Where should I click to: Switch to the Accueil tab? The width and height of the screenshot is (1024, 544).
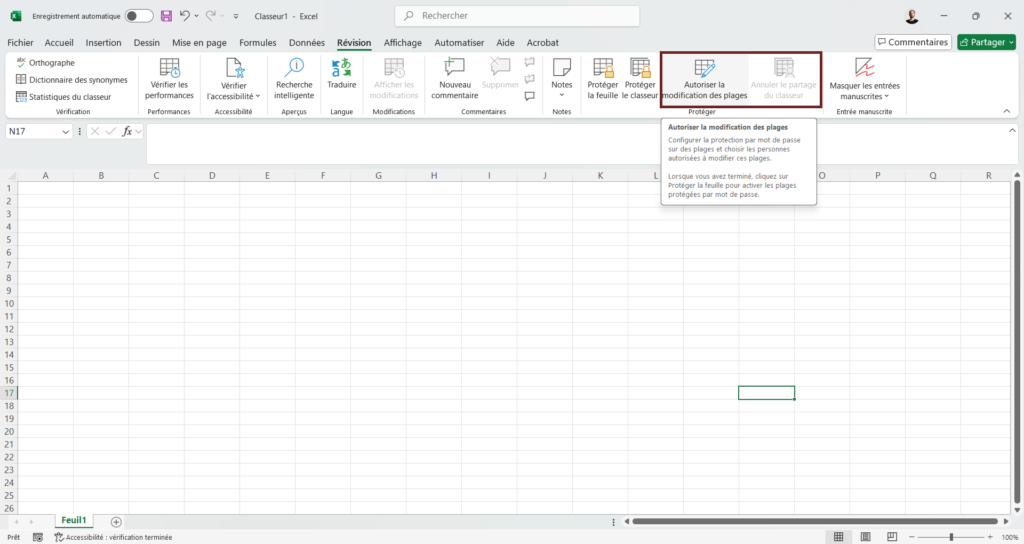(x=59, y=42)
